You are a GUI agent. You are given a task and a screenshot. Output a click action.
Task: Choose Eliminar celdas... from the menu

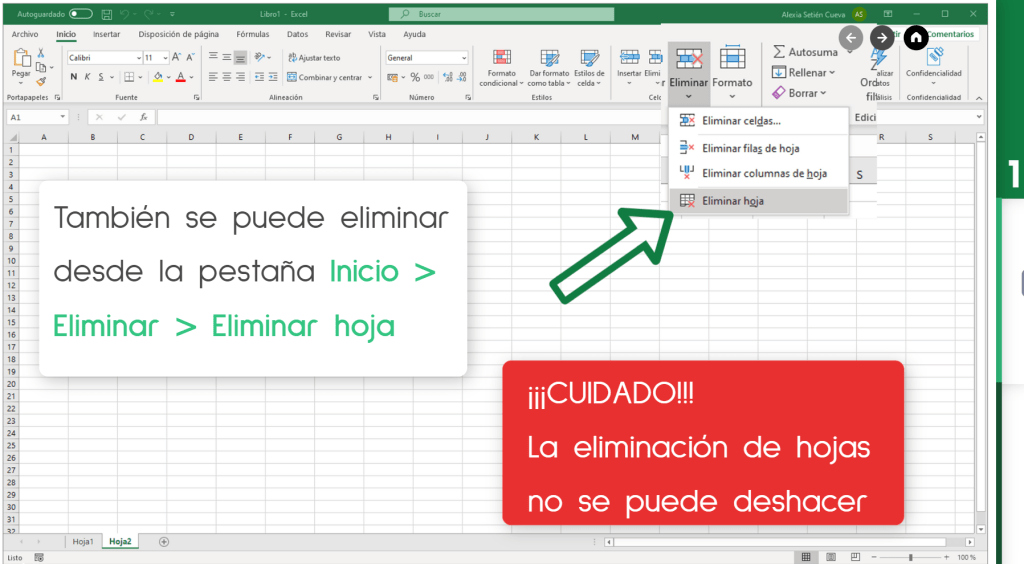[759, 121]
